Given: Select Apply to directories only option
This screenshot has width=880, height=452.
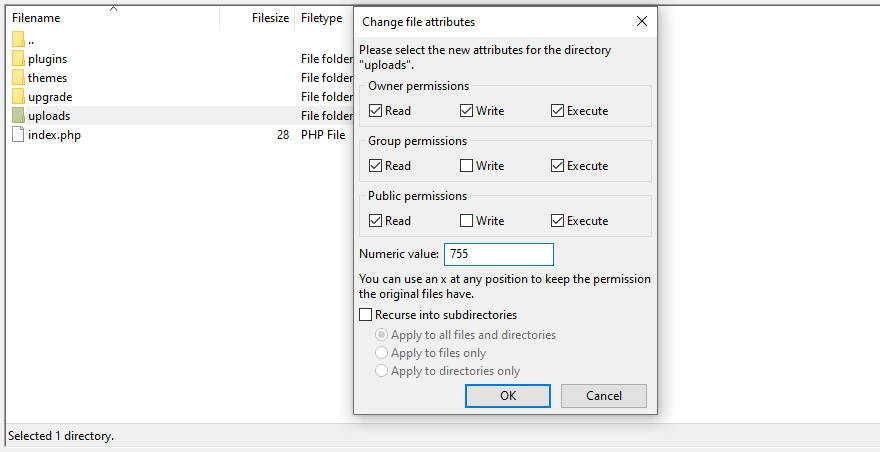Looking at the screenshot, I should (x=381, y=371).
